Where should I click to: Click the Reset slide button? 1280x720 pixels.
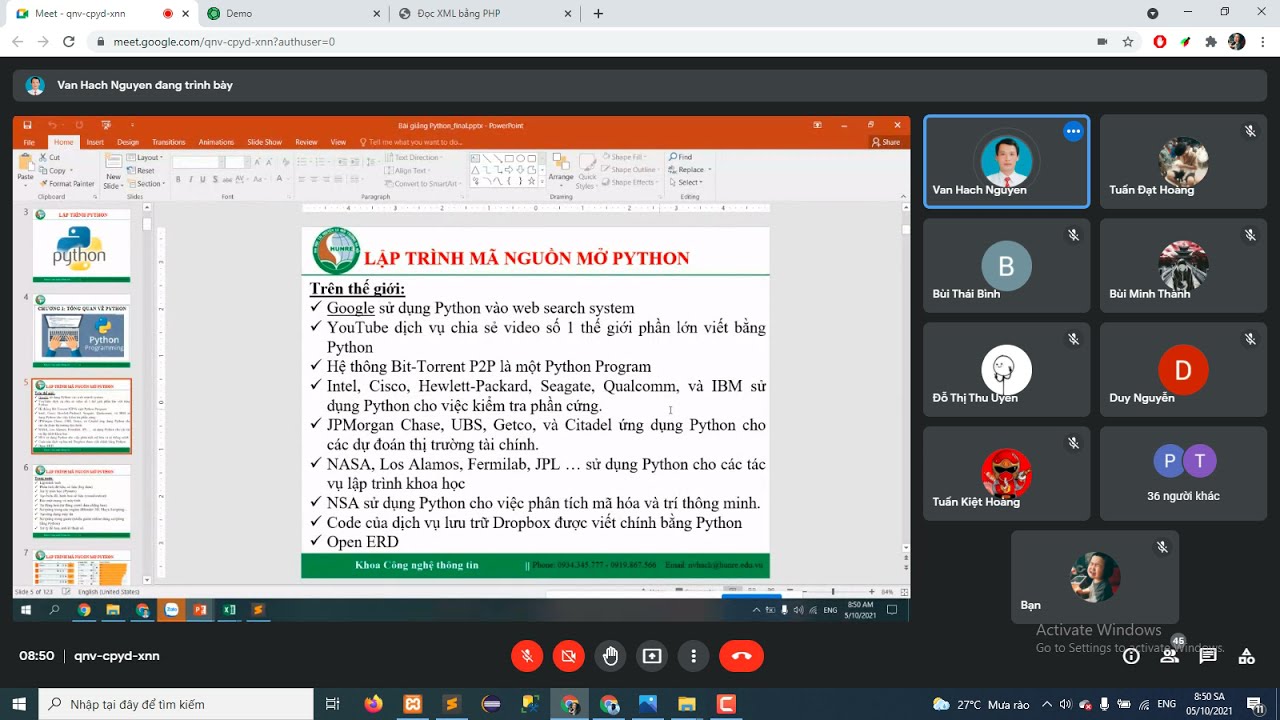[x=142, y=171]
